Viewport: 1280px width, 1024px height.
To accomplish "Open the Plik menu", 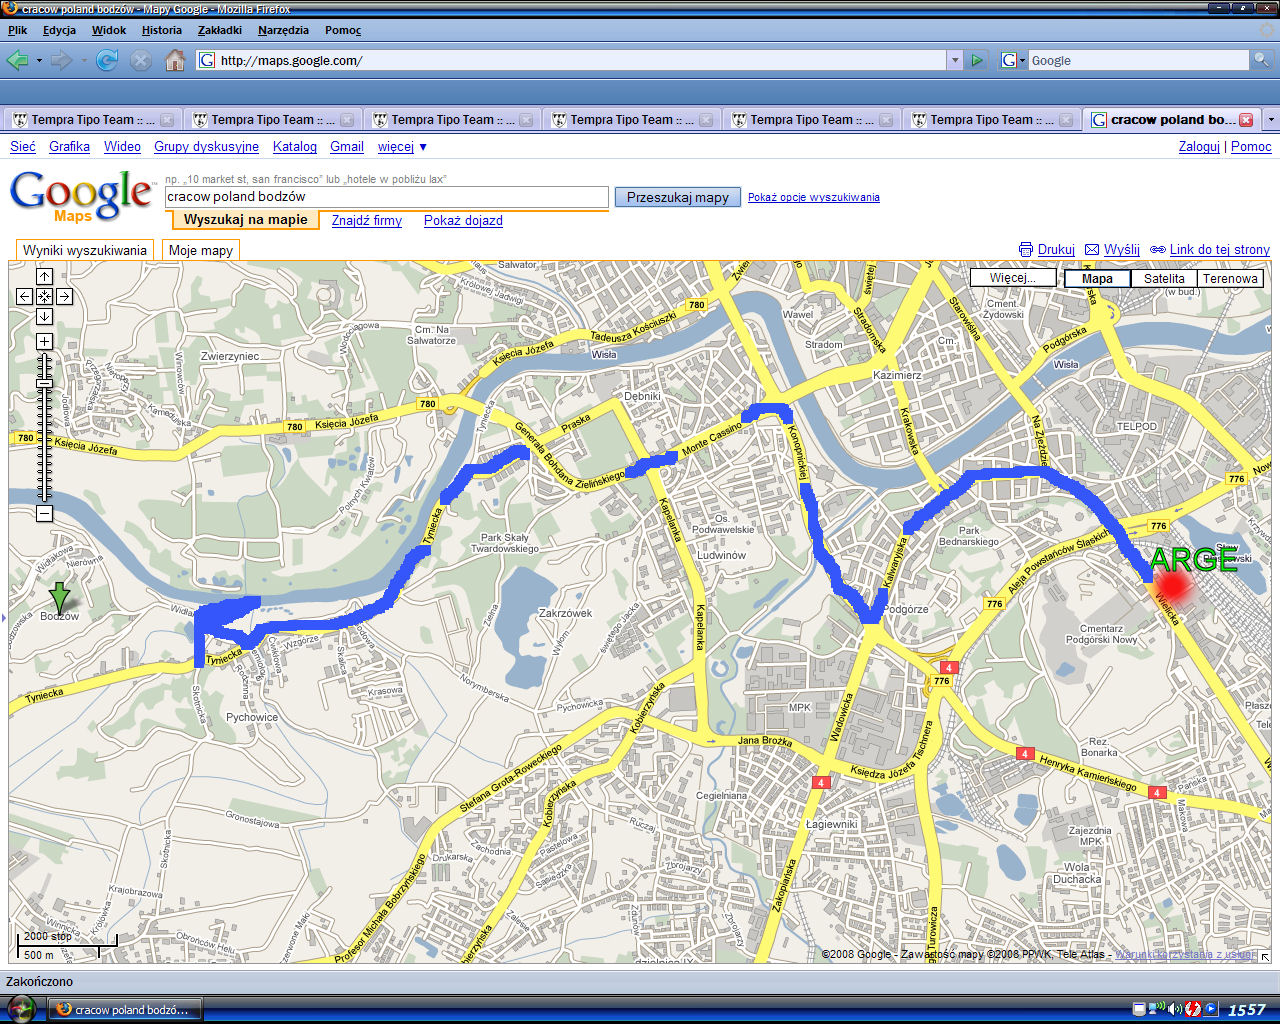I will pos(18,30).
